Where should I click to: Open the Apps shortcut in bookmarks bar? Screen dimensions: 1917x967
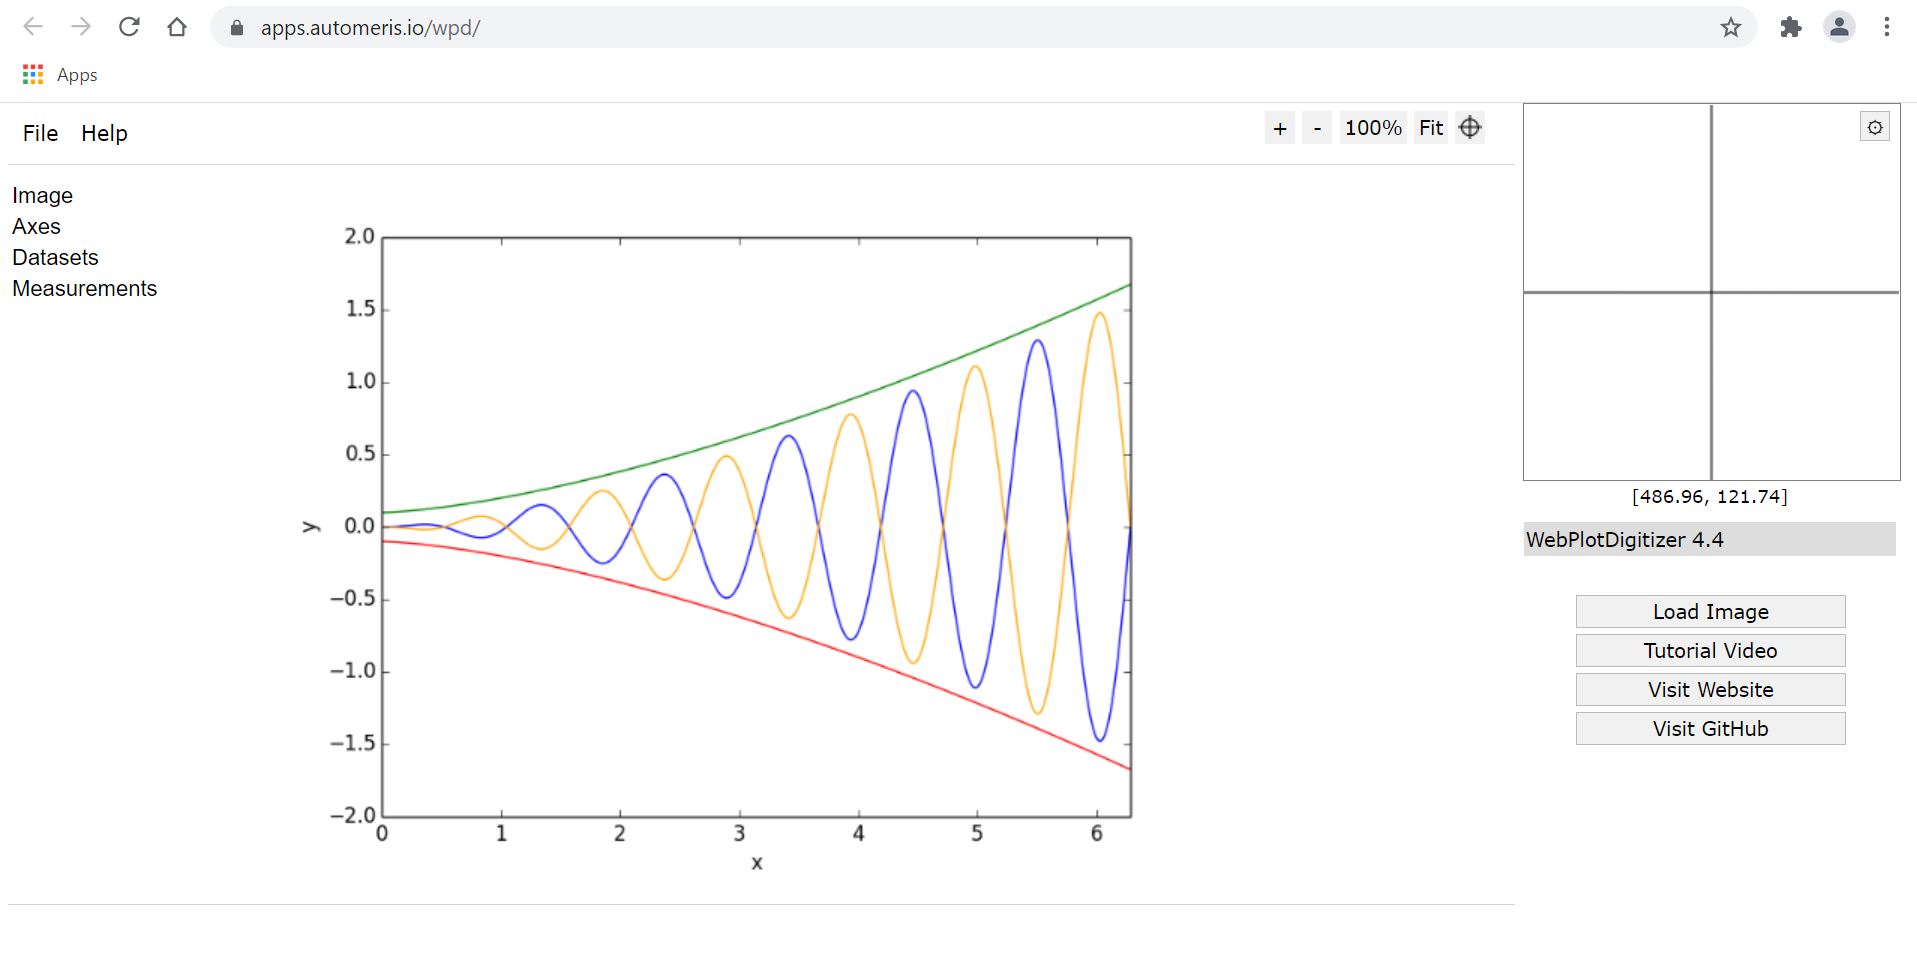[x=60, y=75]
